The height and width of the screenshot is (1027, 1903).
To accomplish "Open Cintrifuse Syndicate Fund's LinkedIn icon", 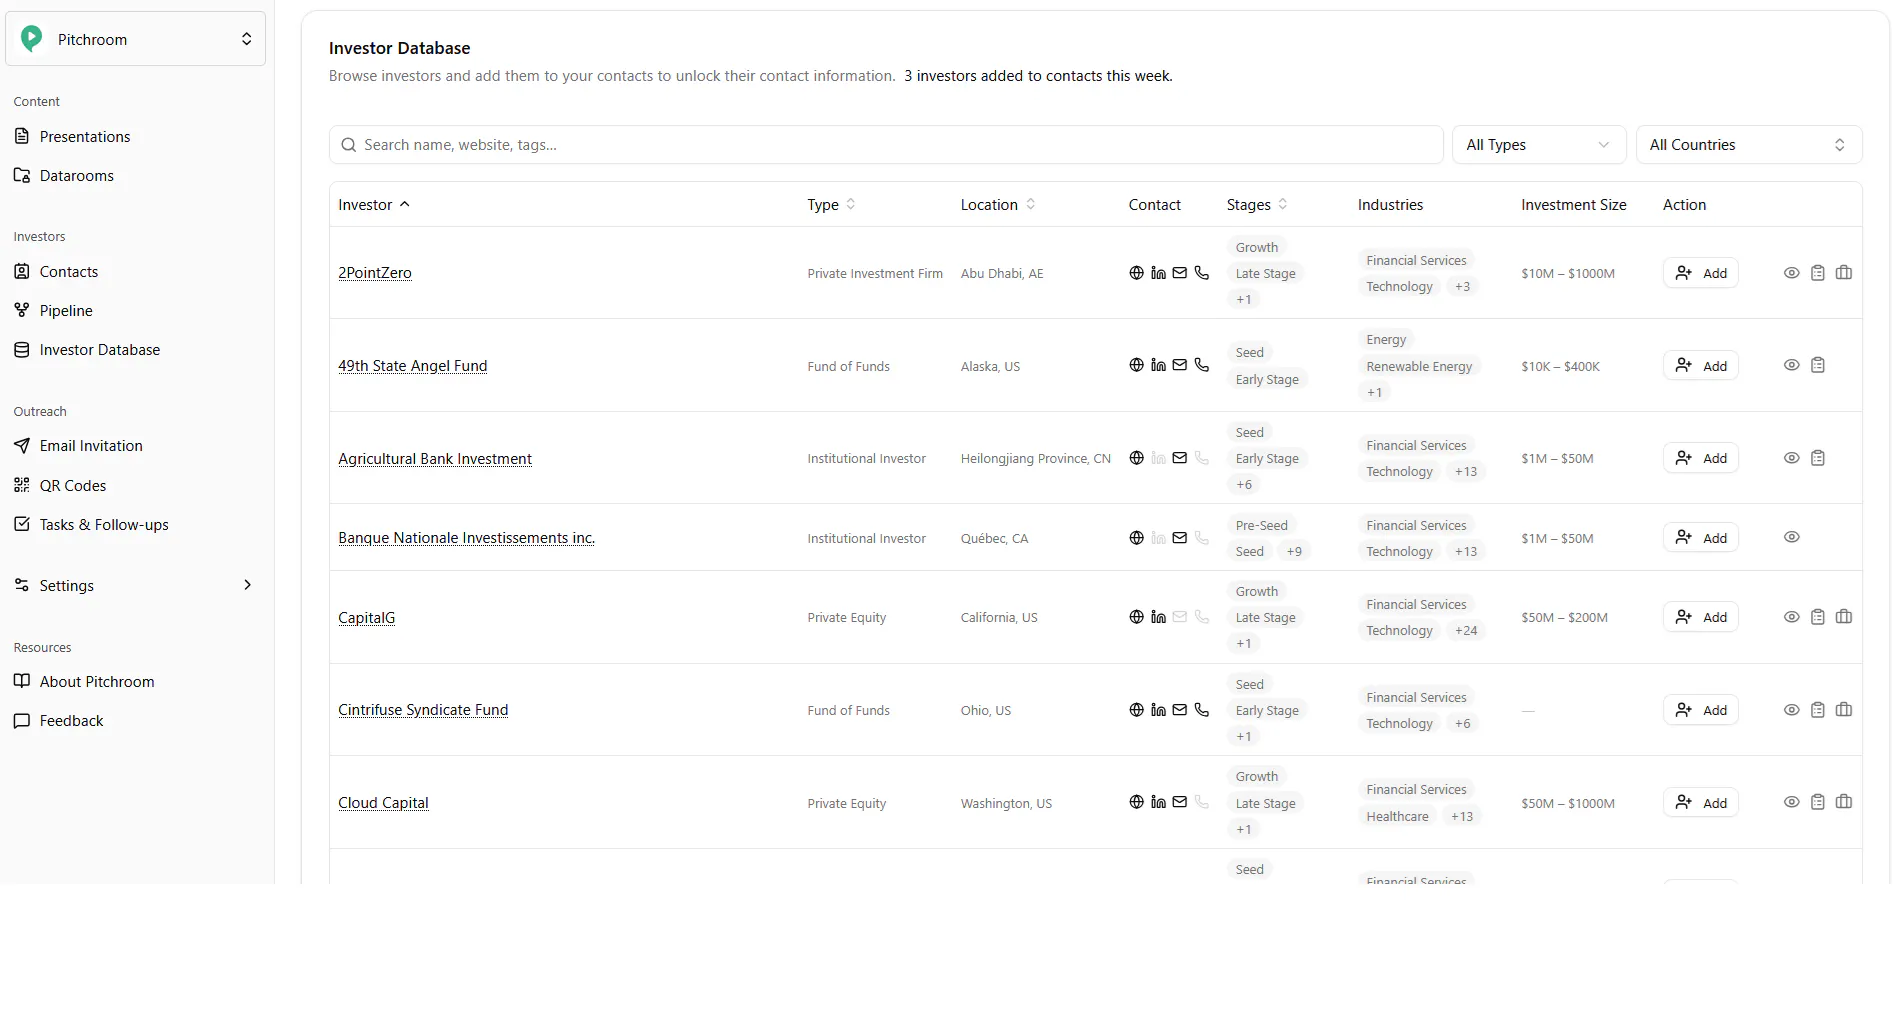I will 1158,710.
